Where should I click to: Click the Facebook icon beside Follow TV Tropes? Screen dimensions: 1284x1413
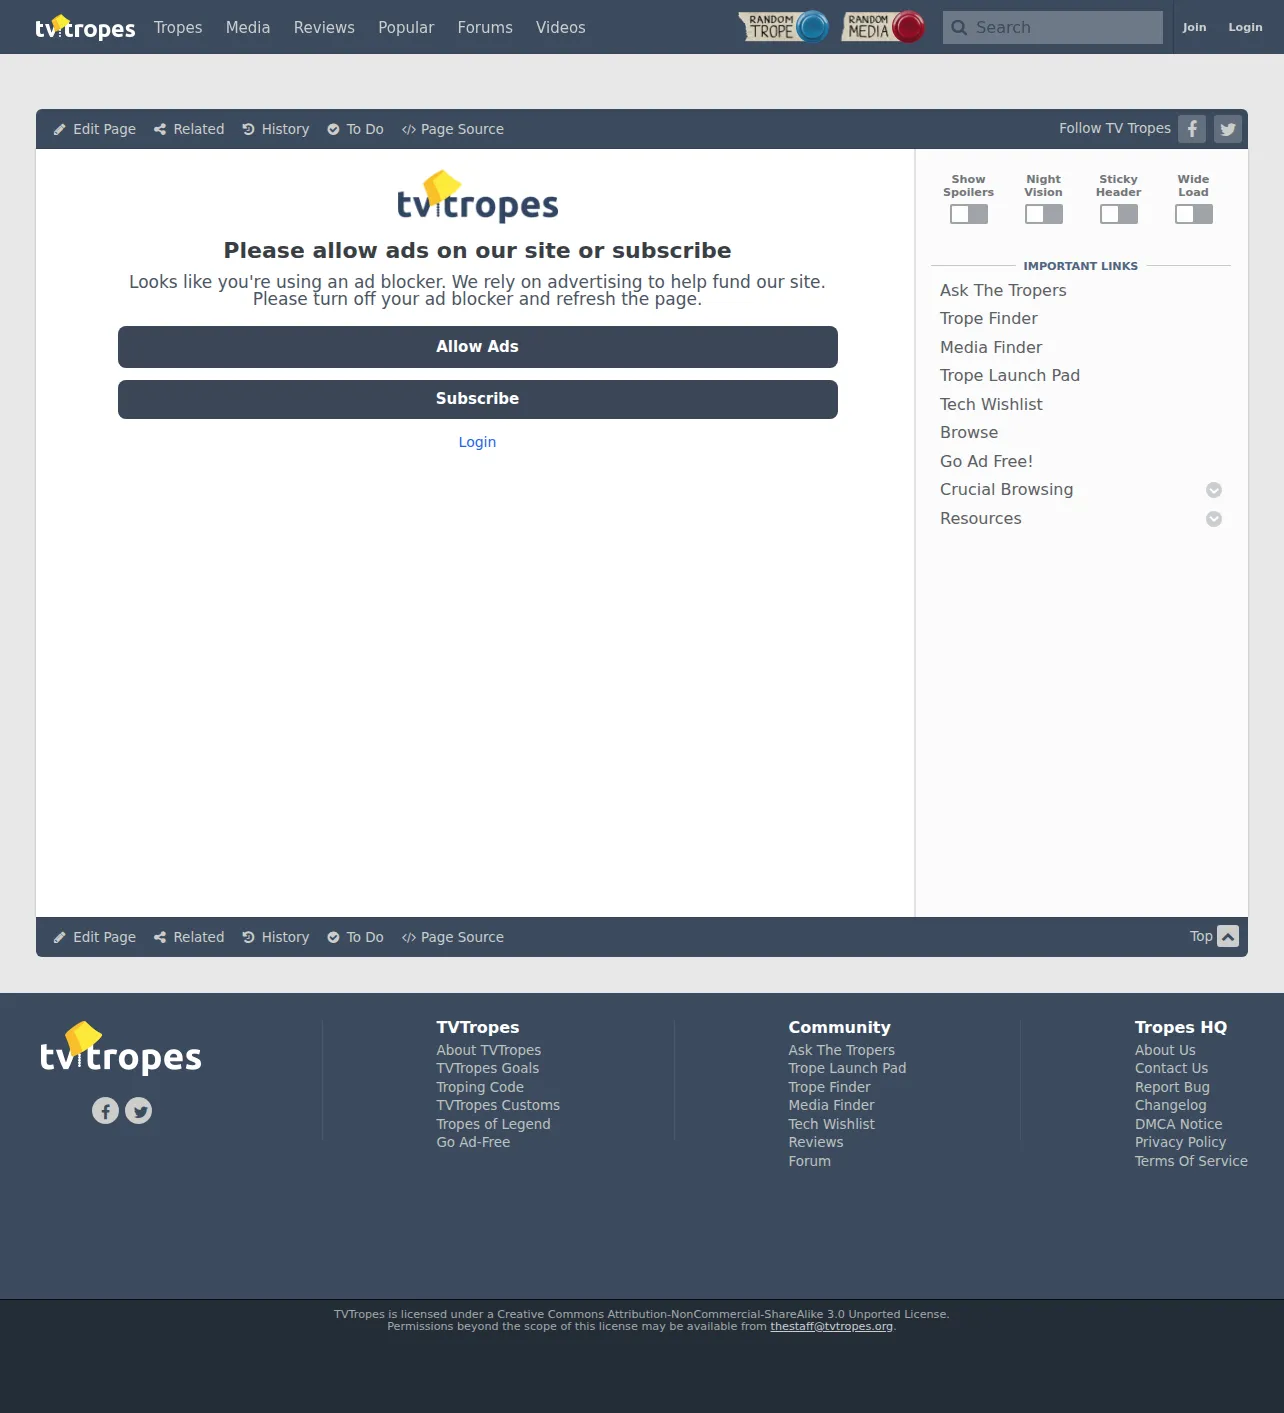1192,129
